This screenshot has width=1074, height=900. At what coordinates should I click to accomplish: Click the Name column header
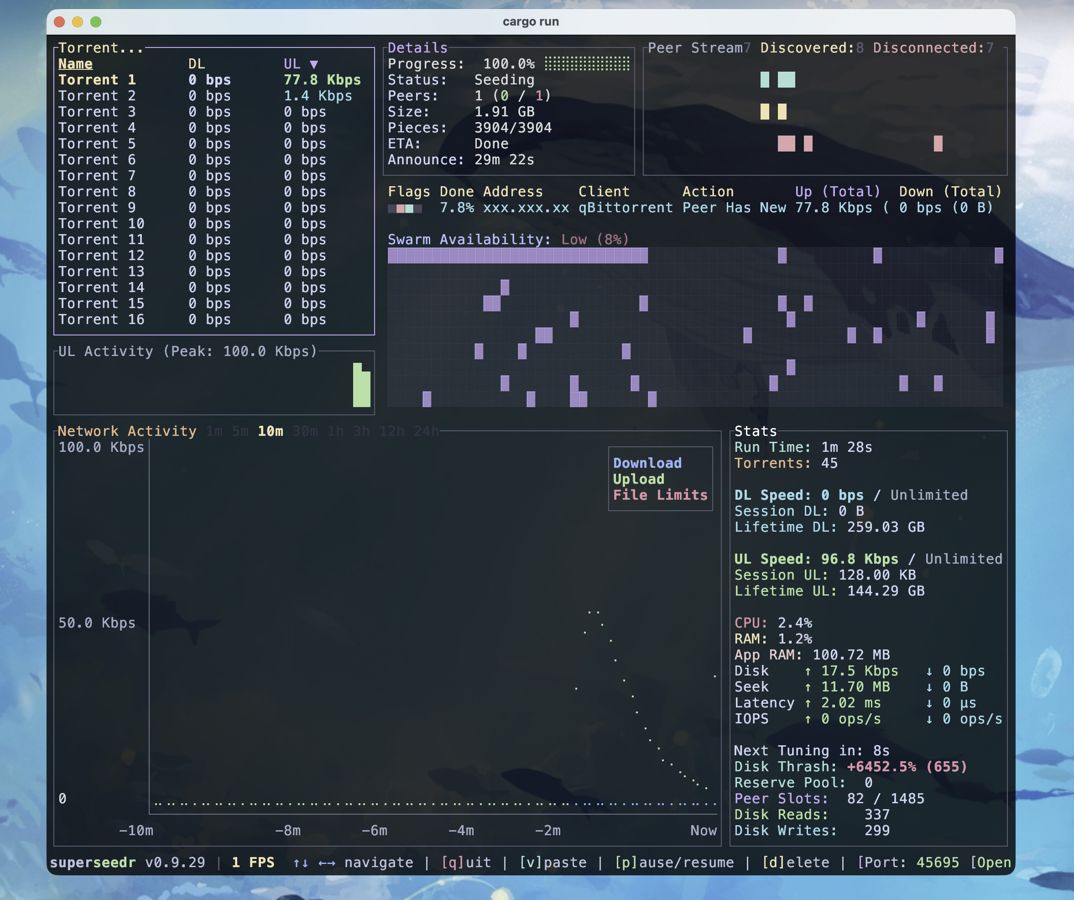click(75, 64)
